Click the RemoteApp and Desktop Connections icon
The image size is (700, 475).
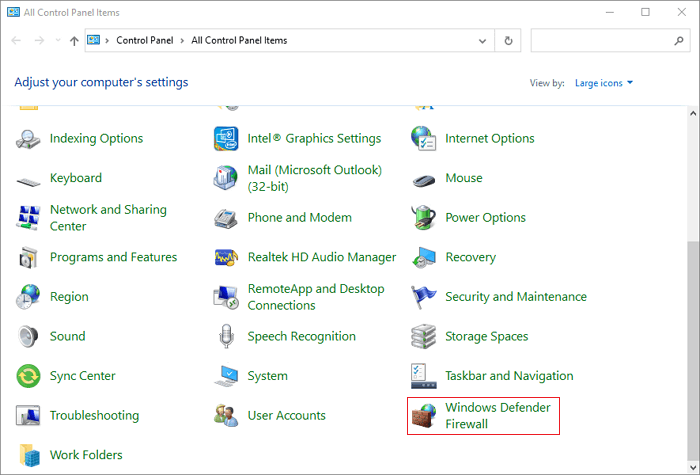click(226, 297)
